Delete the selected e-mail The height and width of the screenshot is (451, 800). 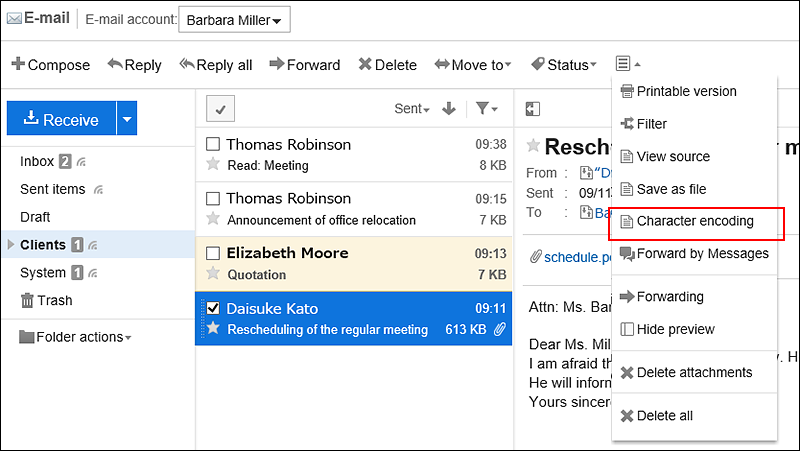pyautogui.click(x=387, y=65)
